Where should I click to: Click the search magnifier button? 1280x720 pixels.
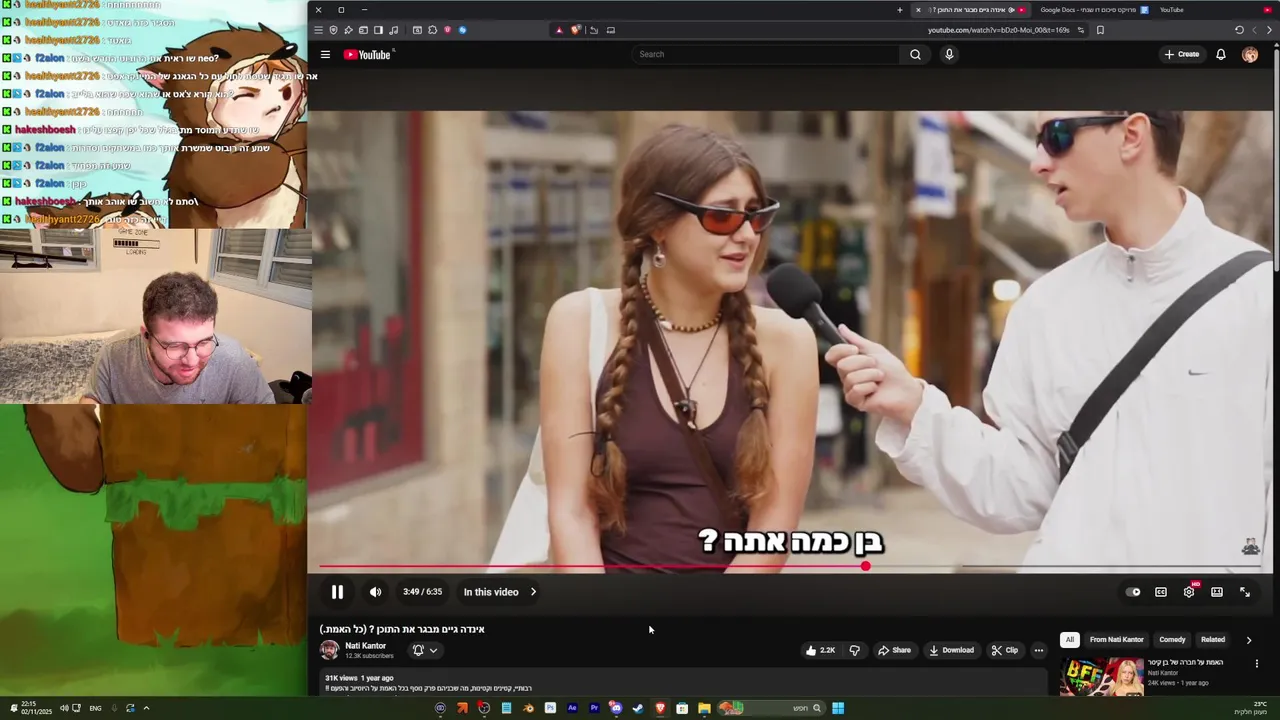coord(915,54)
